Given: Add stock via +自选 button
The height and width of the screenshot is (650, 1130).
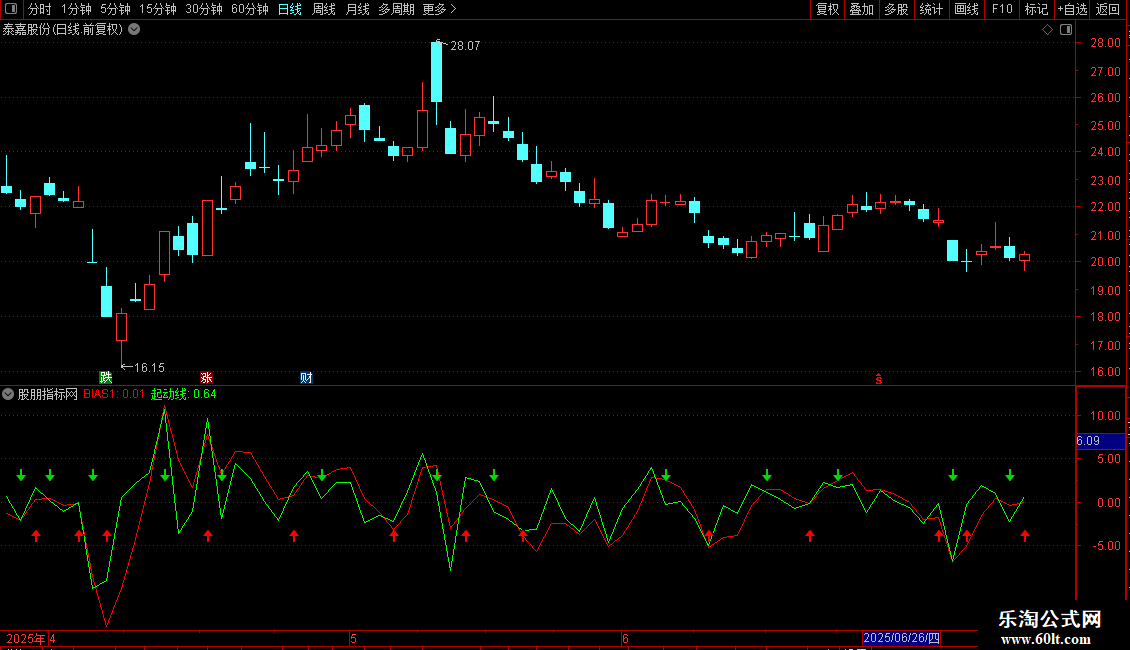Looking at the screenshot, I should coord(1072,9).
